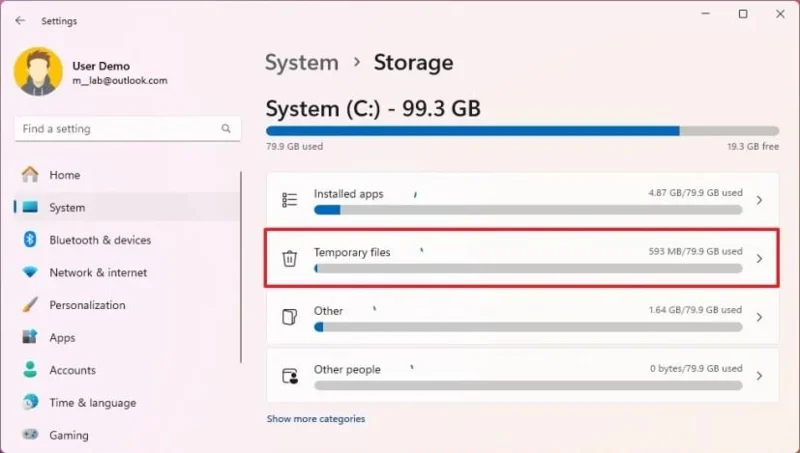This screenshot has width=800, height=453.
Task: Click the 19.3 GB free label
Action: [x=753, y=146]
